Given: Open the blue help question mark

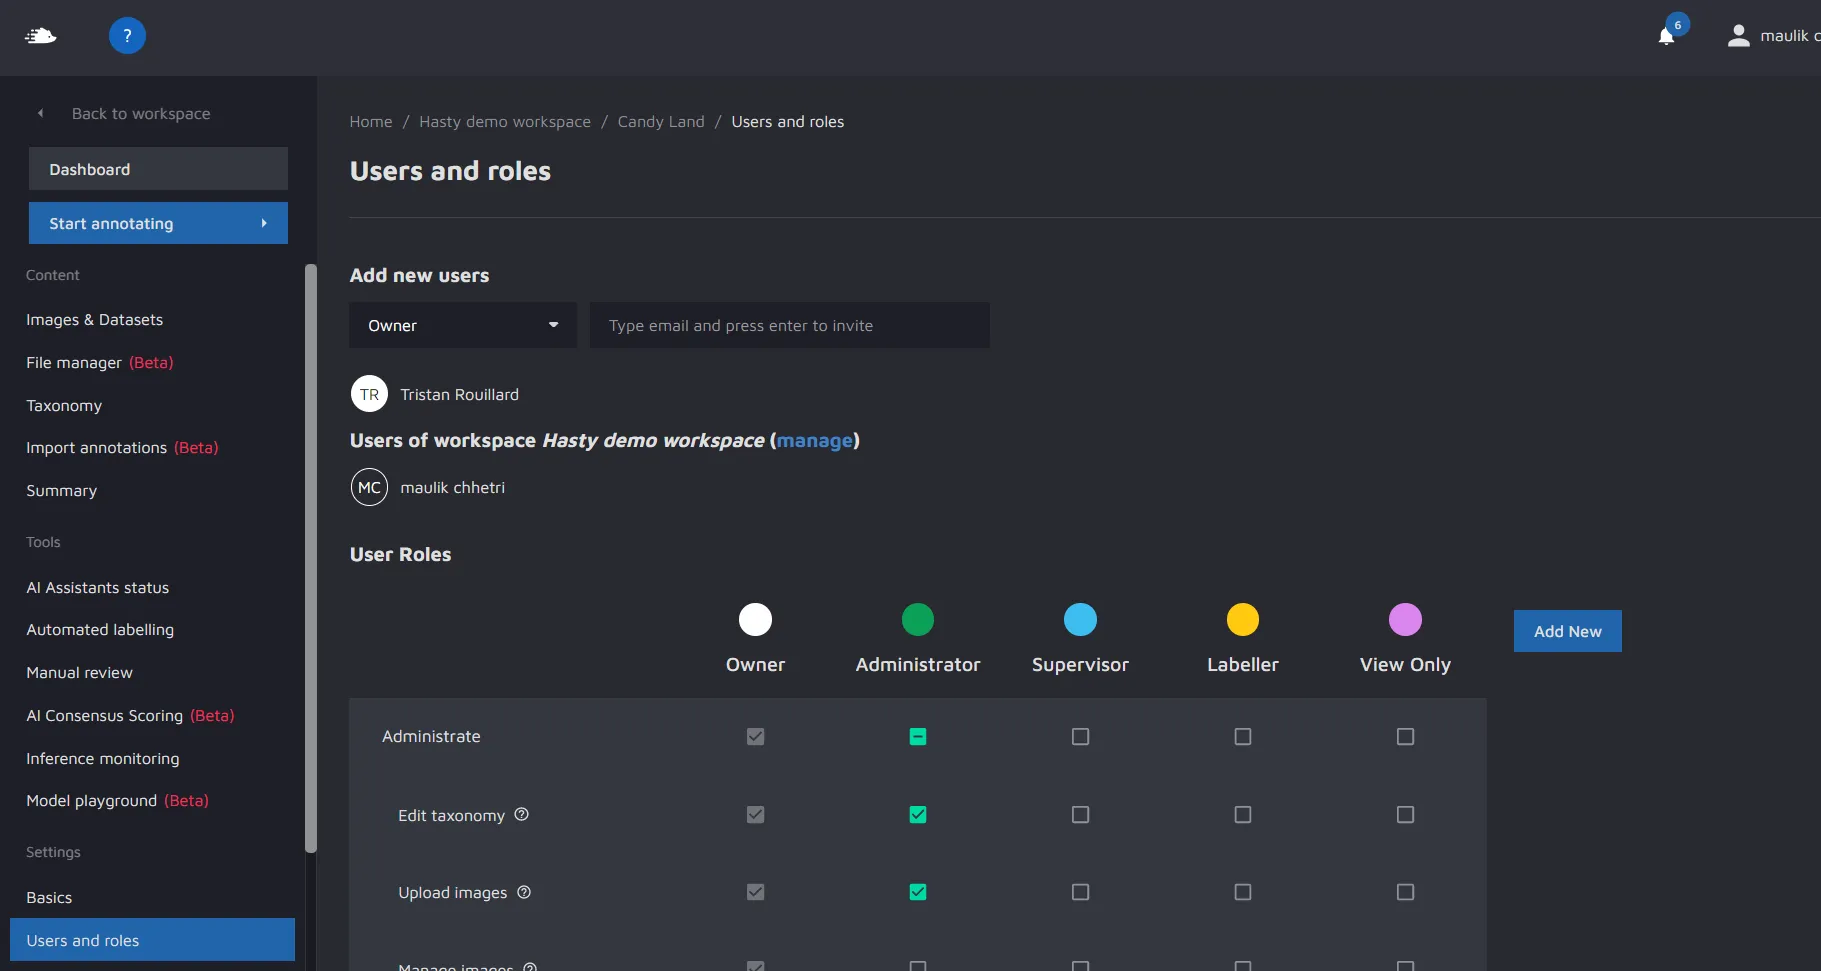Looking at the screenshot, I should point(127,36).
